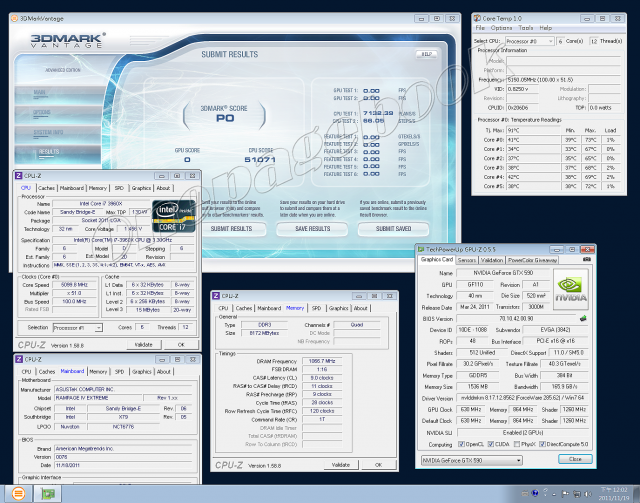Select MAIN in the 3DMark Vantage sidebar

(58, 95)
